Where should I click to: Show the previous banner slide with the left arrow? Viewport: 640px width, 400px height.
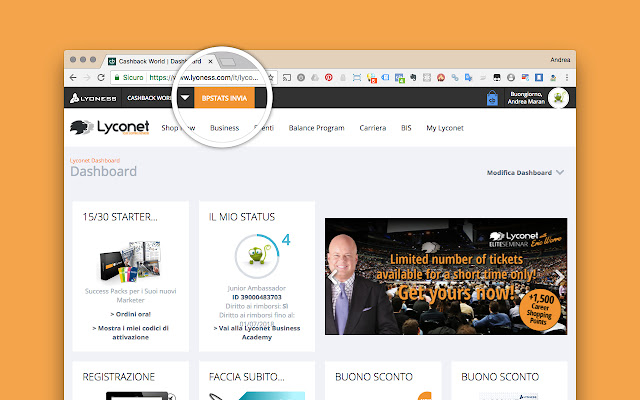pyautogui.click(x=333, y=277)
